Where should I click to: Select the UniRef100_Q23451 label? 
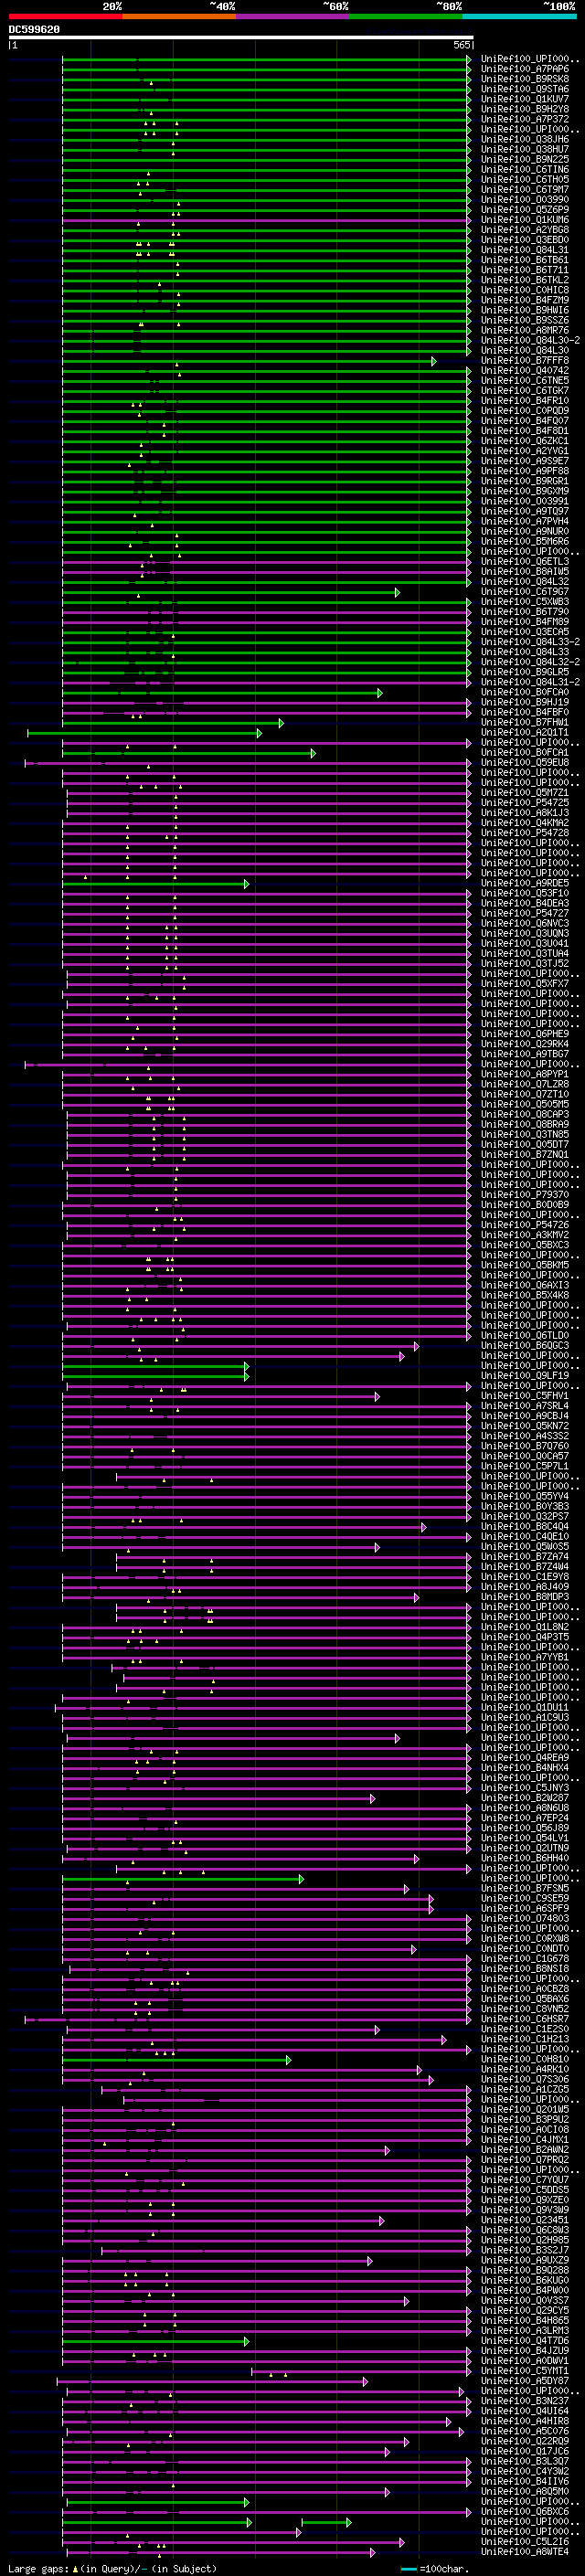(x=524, y=2220)
